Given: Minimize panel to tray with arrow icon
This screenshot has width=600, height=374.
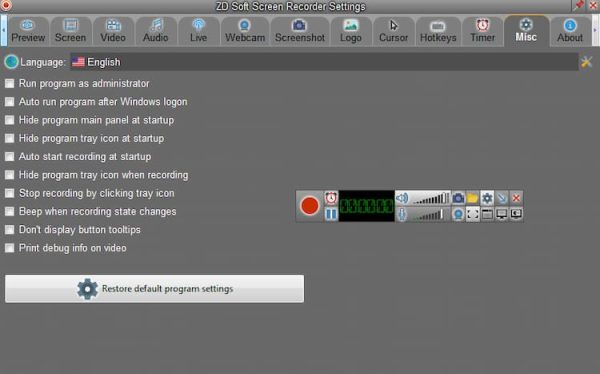Looking at the screenshot, I should point(502,198).
